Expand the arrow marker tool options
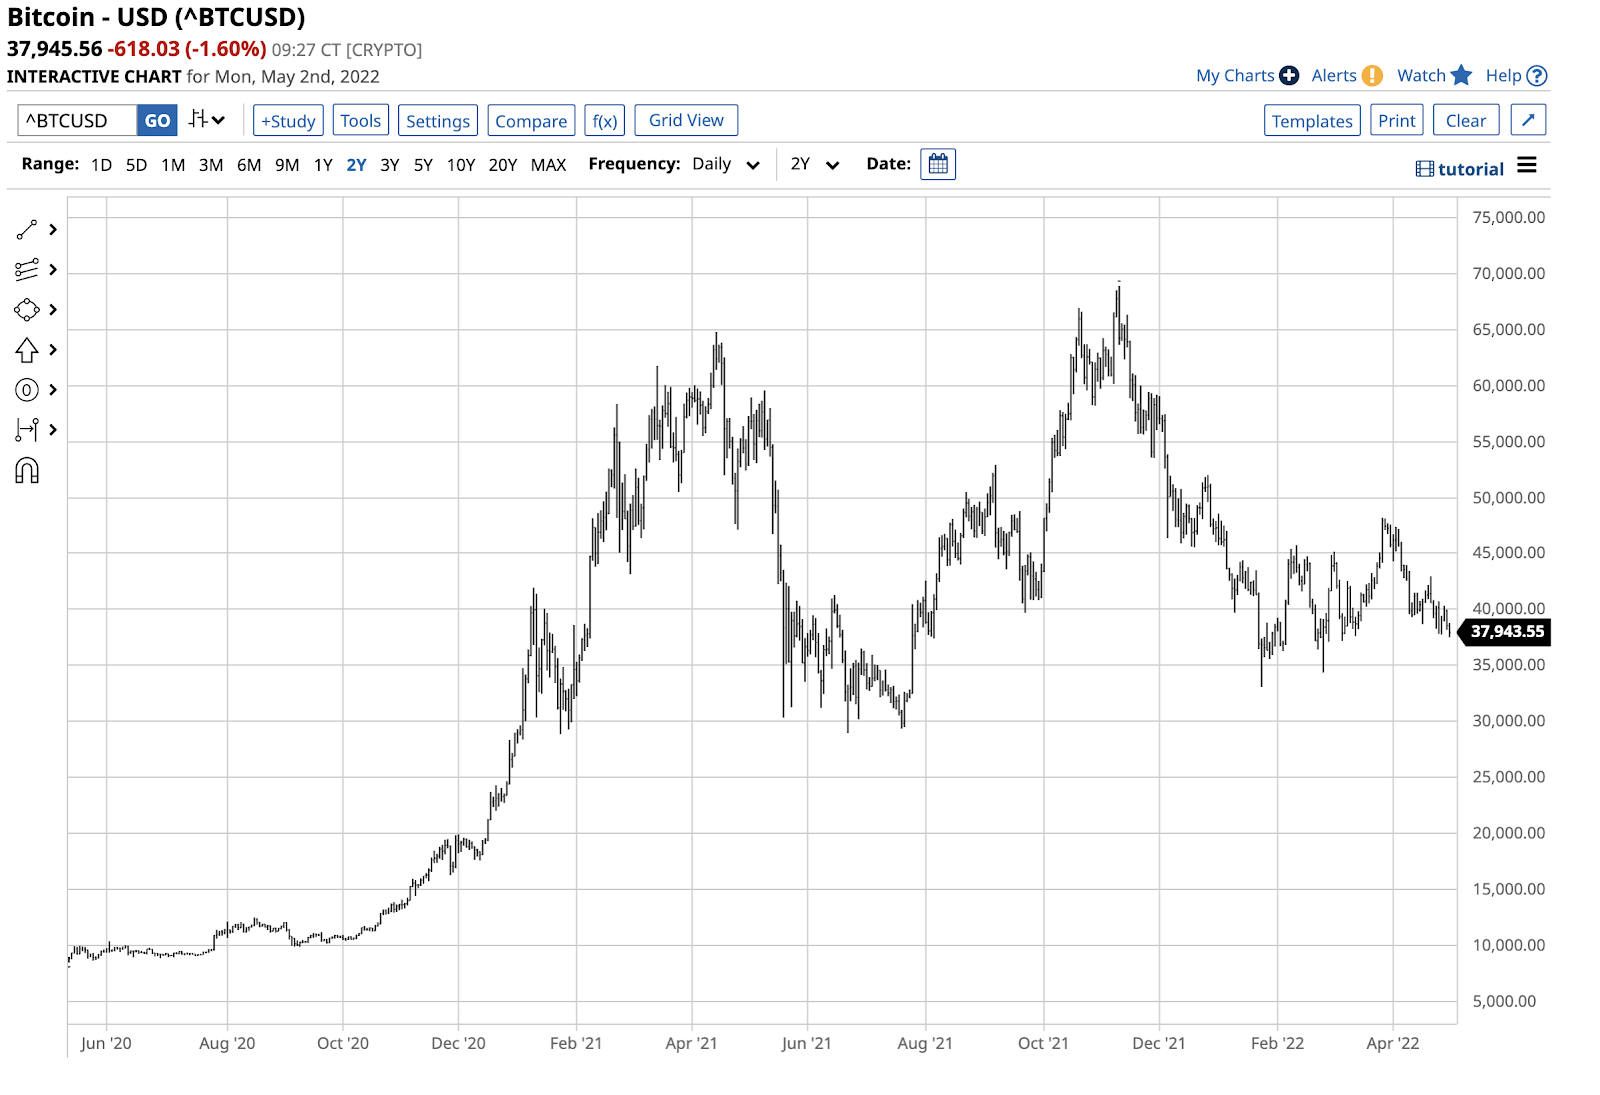Viewport: 1600px width, 1095px height. (53, 350)
